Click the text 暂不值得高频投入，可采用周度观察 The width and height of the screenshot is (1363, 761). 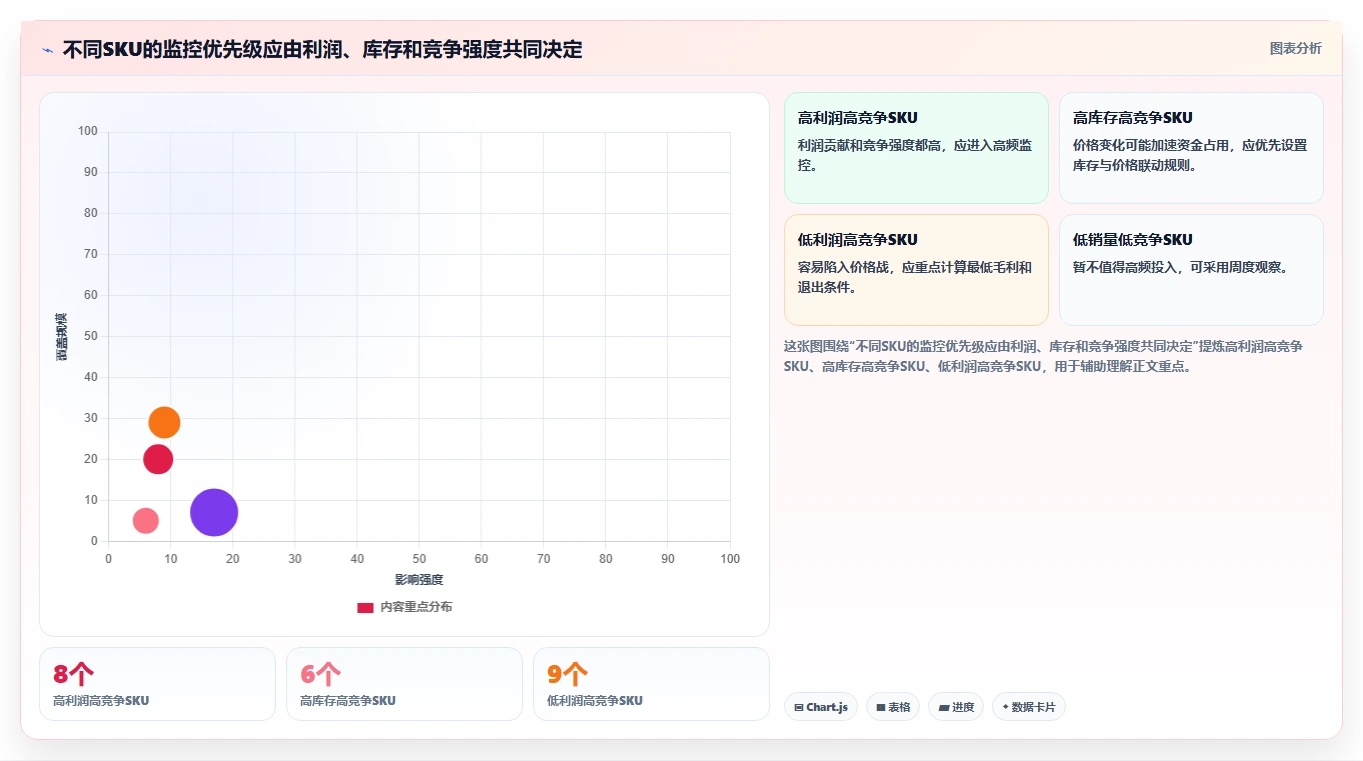coord(1181,267)
